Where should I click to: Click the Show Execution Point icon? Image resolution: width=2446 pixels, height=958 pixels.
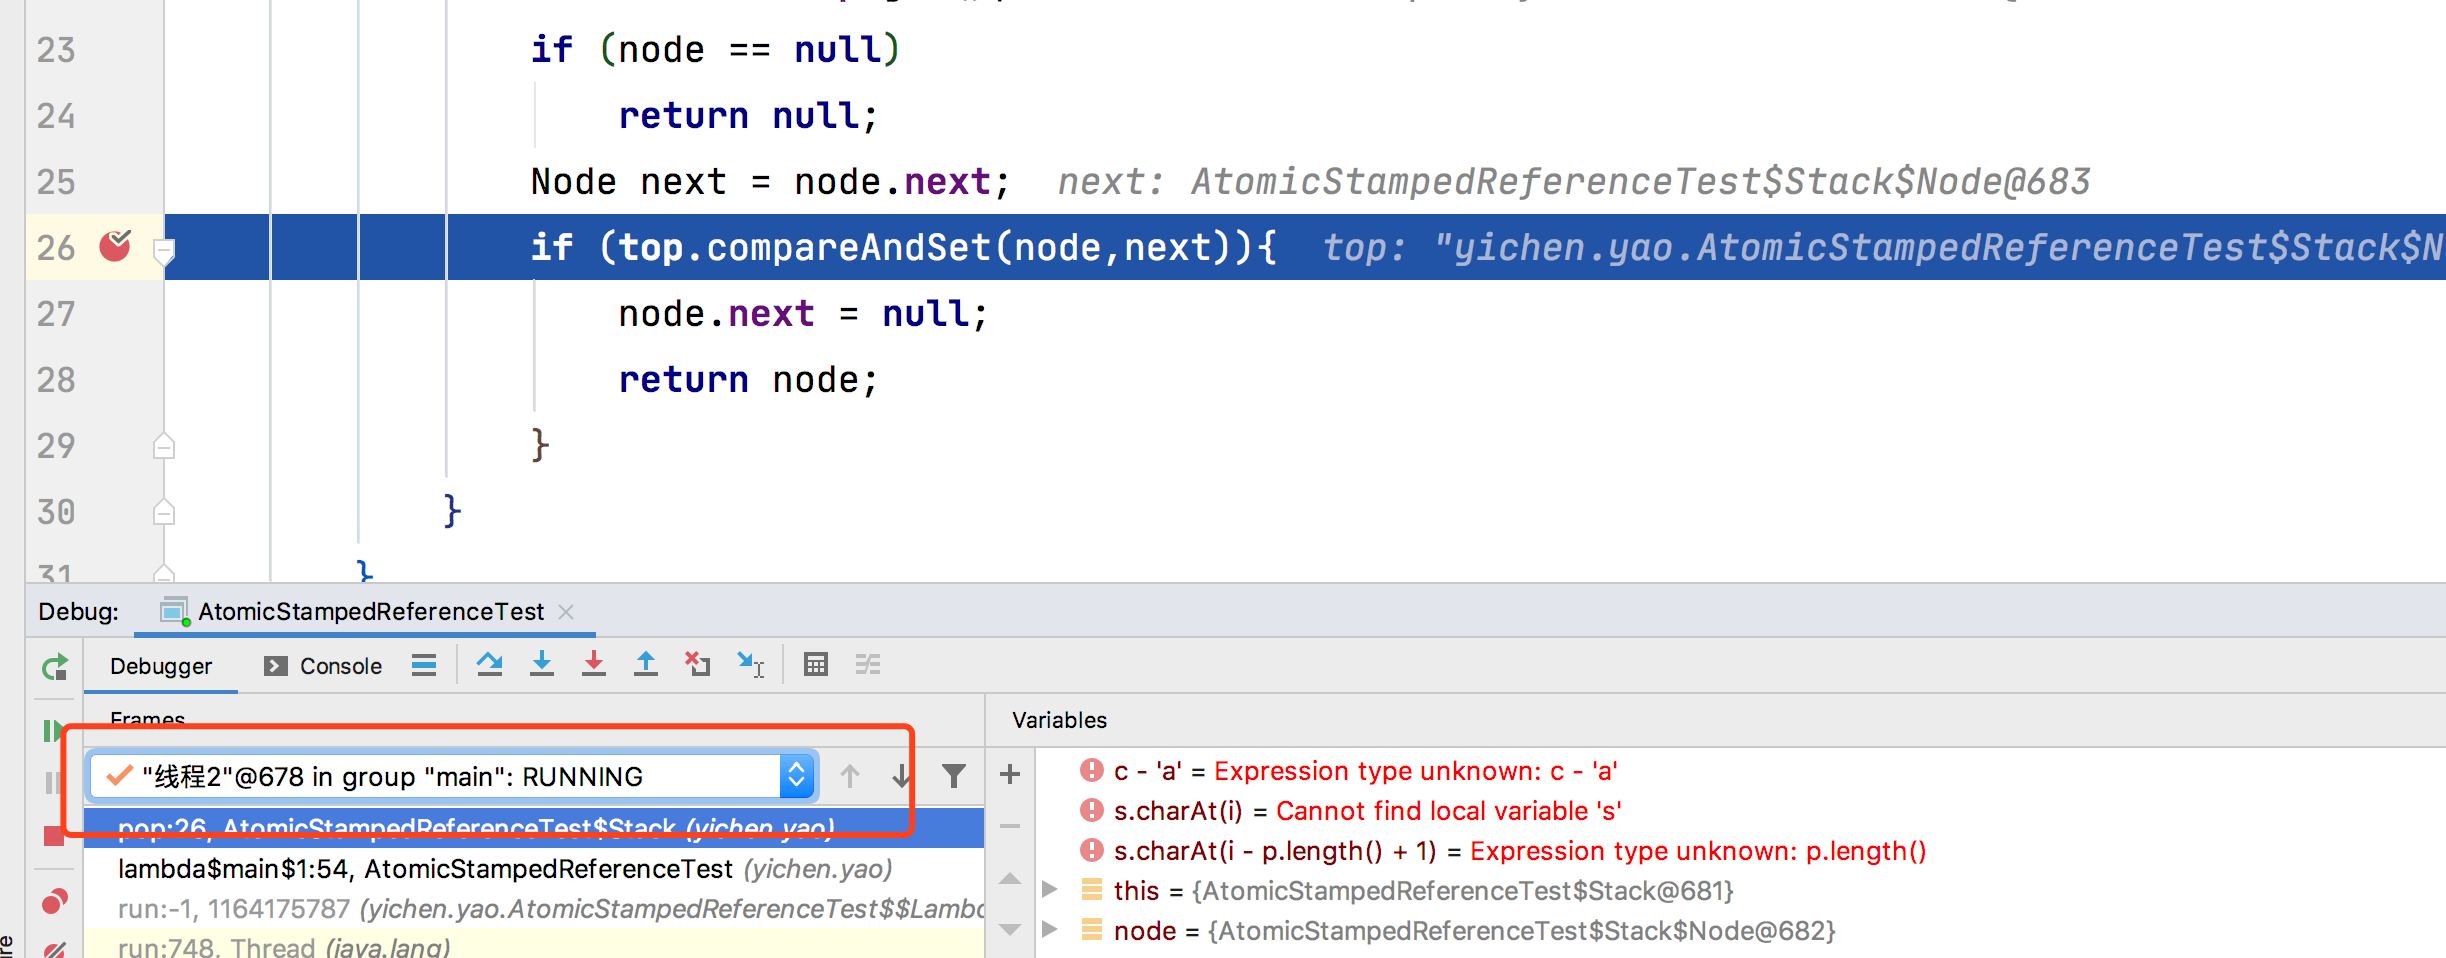(x=424, y=665)
